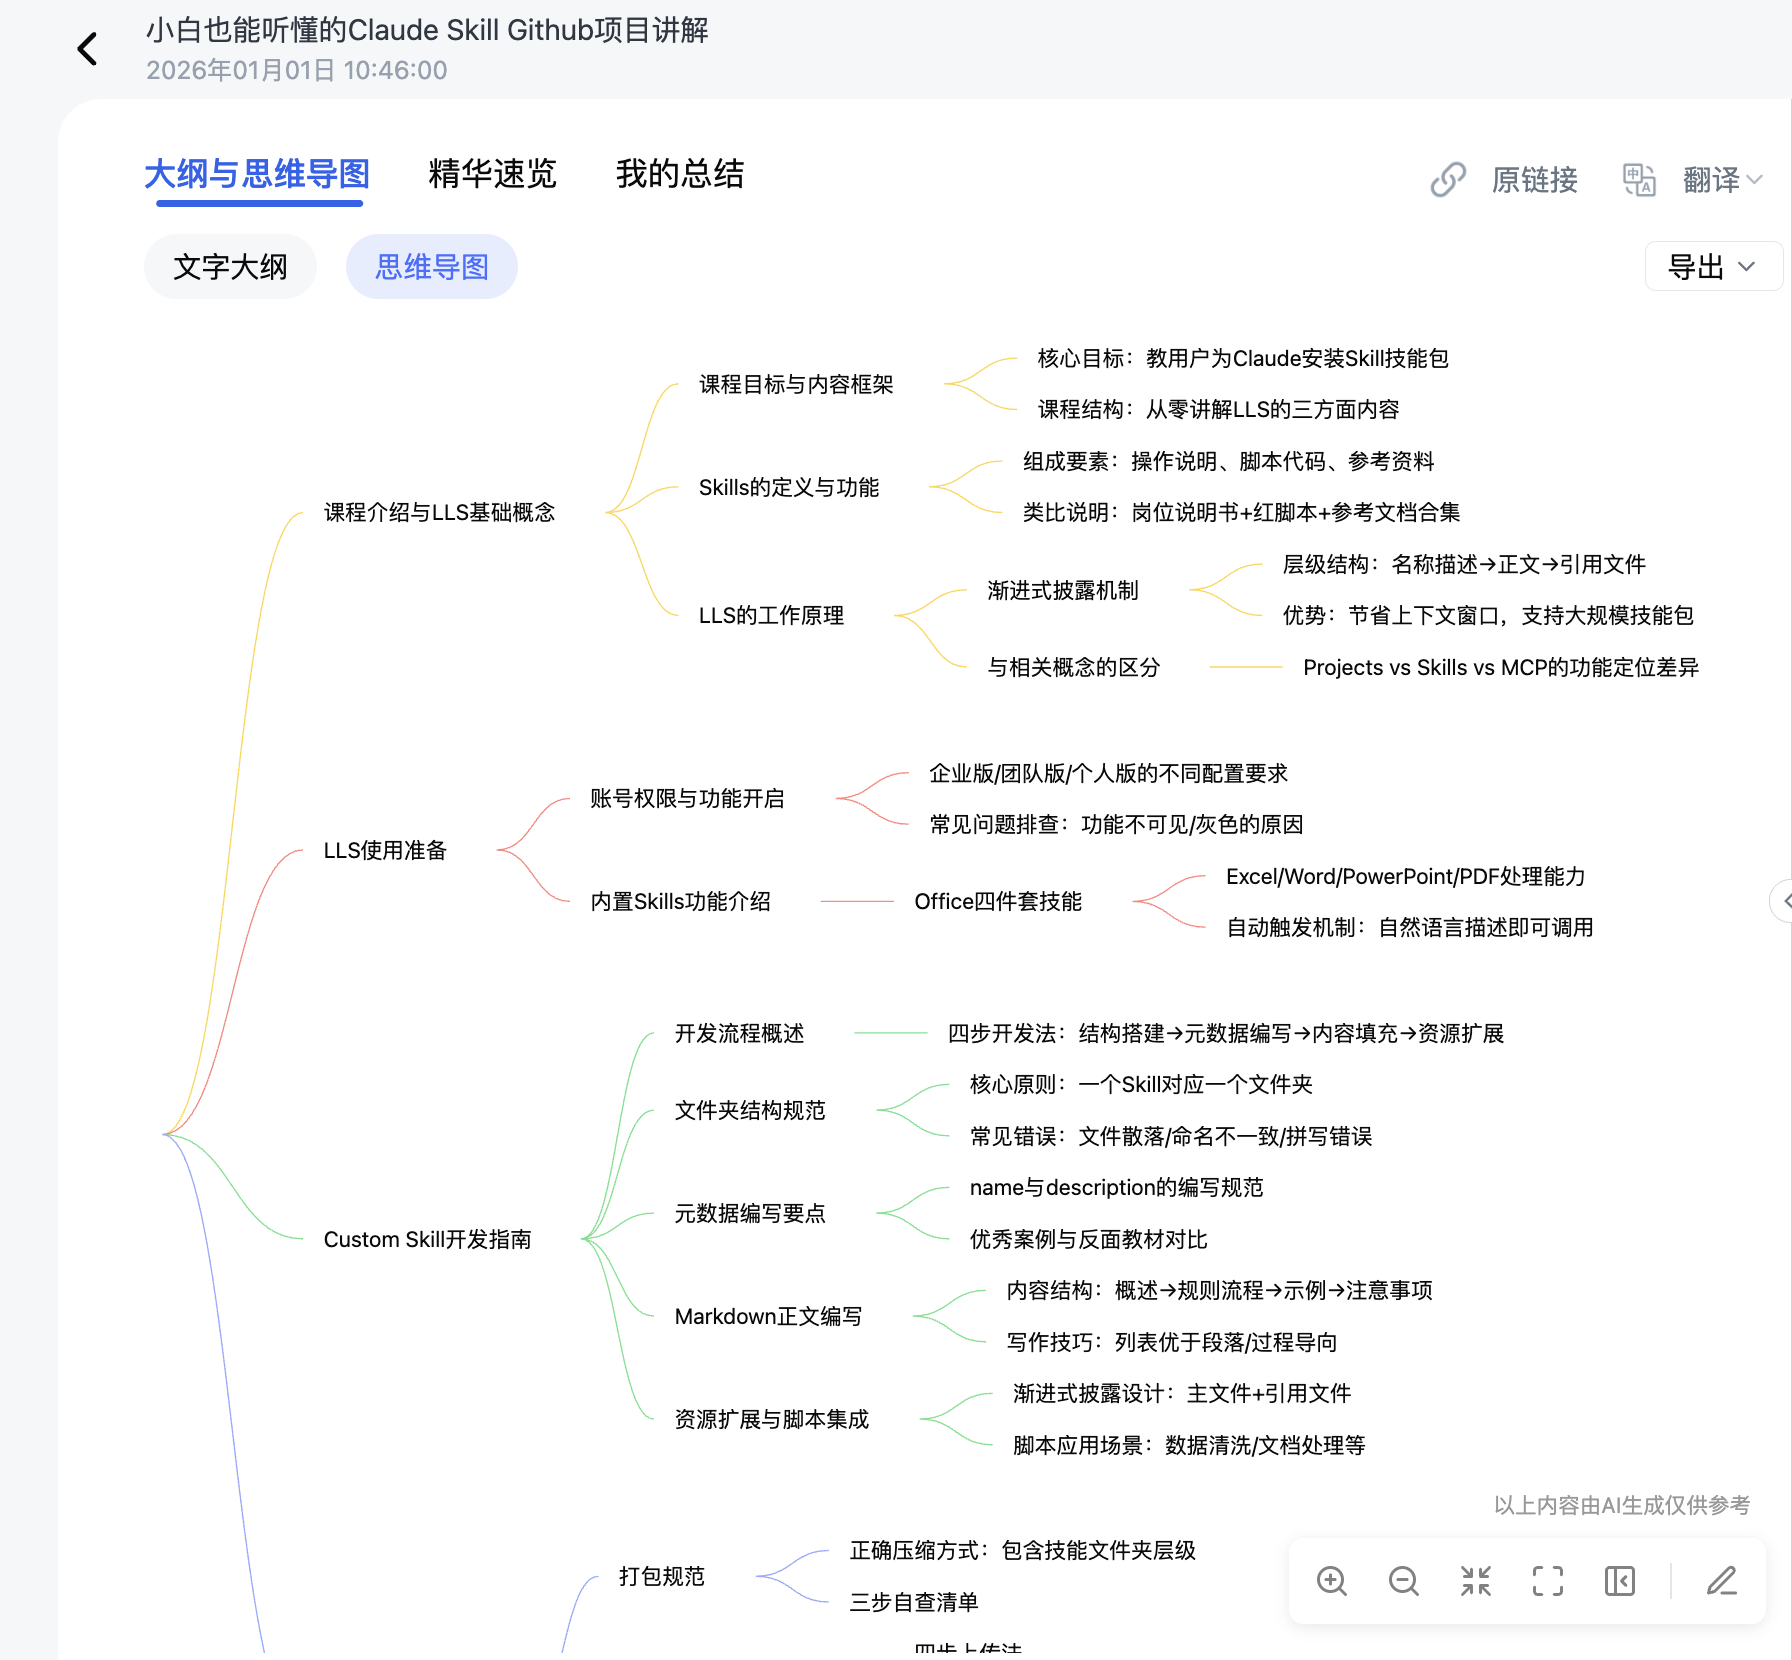Select node LLS使用准备
Screen dimensions: 1792x1660
385,850
